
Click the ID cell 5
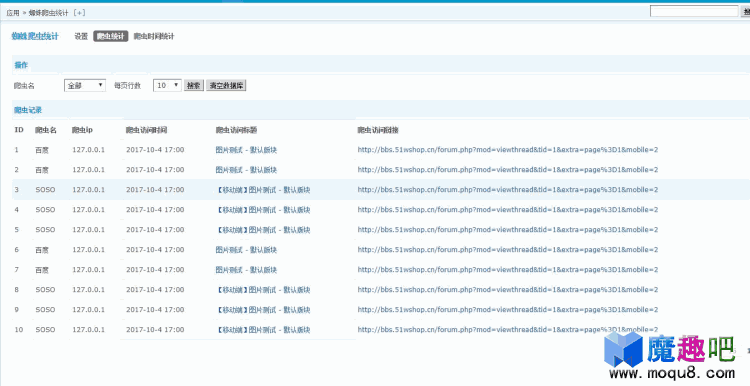pos(17,230)
